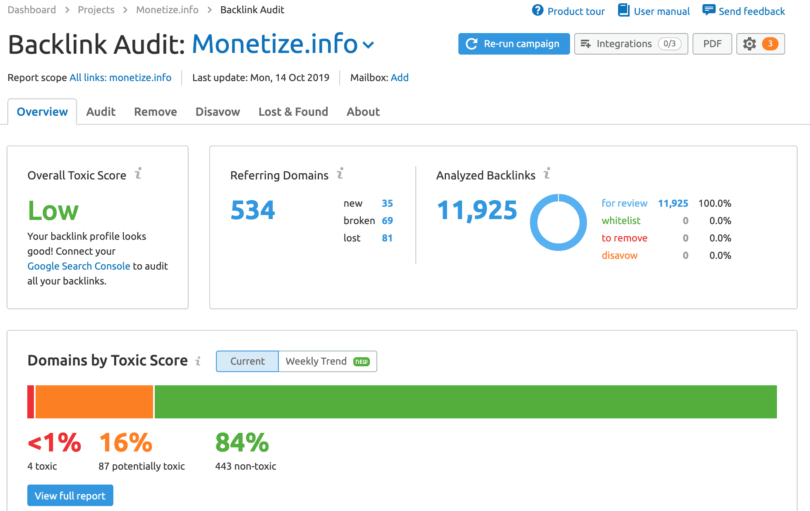Click the info icon beside Overall Toxic Score
This screenshot has width=810, height=511.
click(x=138, y=174)
